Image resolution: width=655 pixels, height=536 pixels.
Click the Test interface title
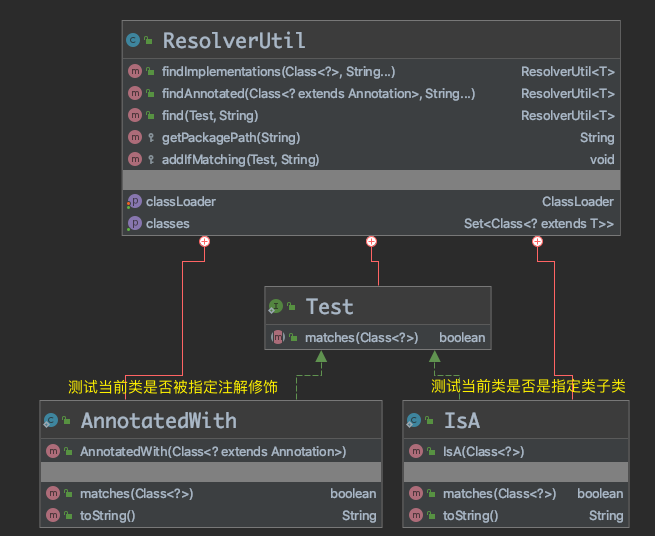(329, 306)
